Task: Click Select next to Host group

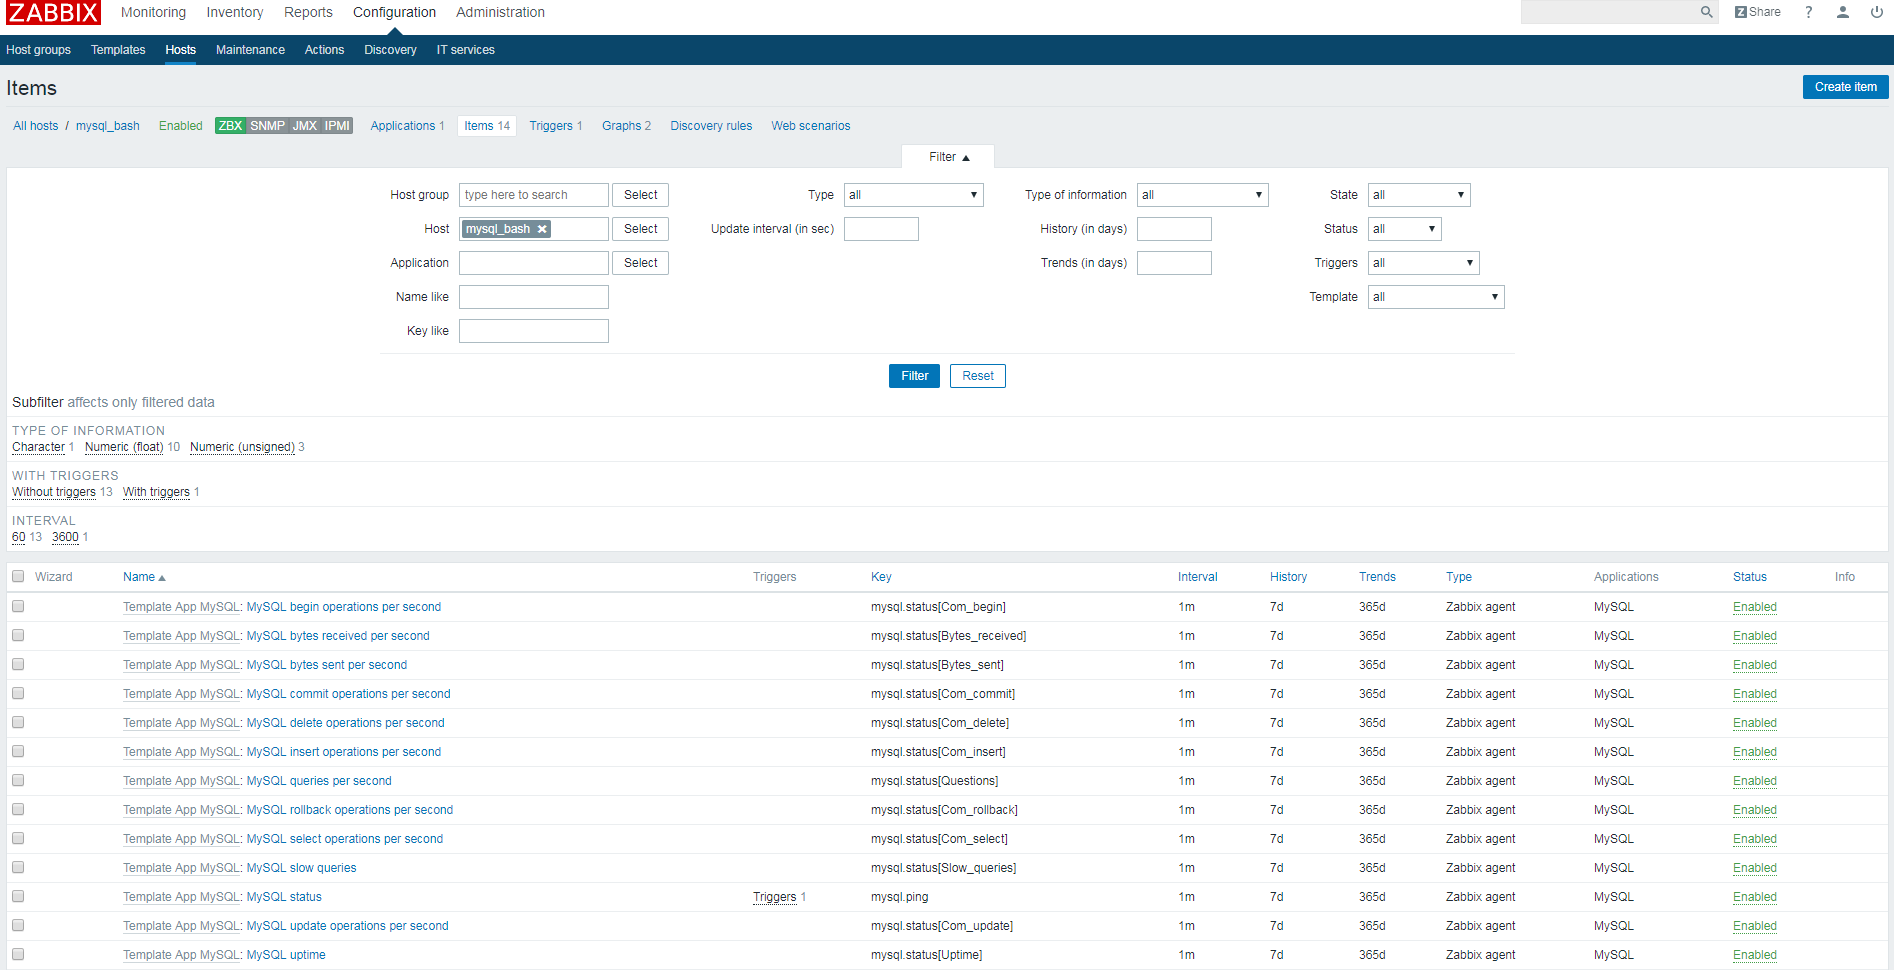Action: pyautogui.click(x=640, y=195)
